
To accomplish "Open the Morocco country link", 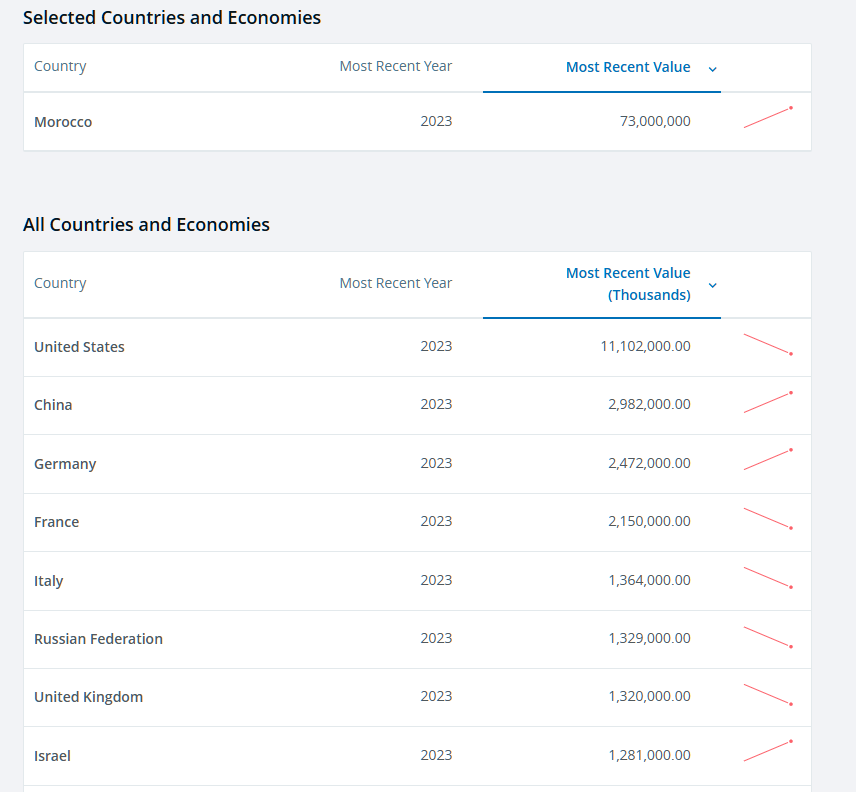I will (x=63, y=122).
